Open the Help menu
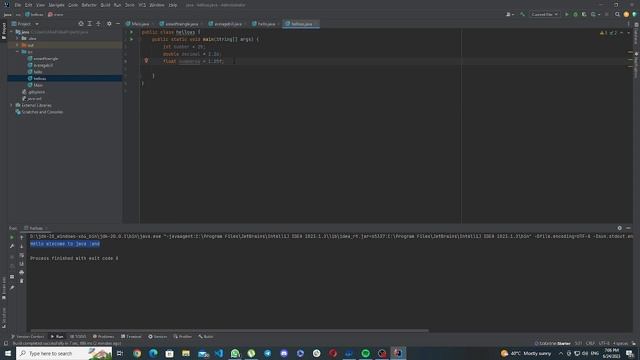 (173, 5)
